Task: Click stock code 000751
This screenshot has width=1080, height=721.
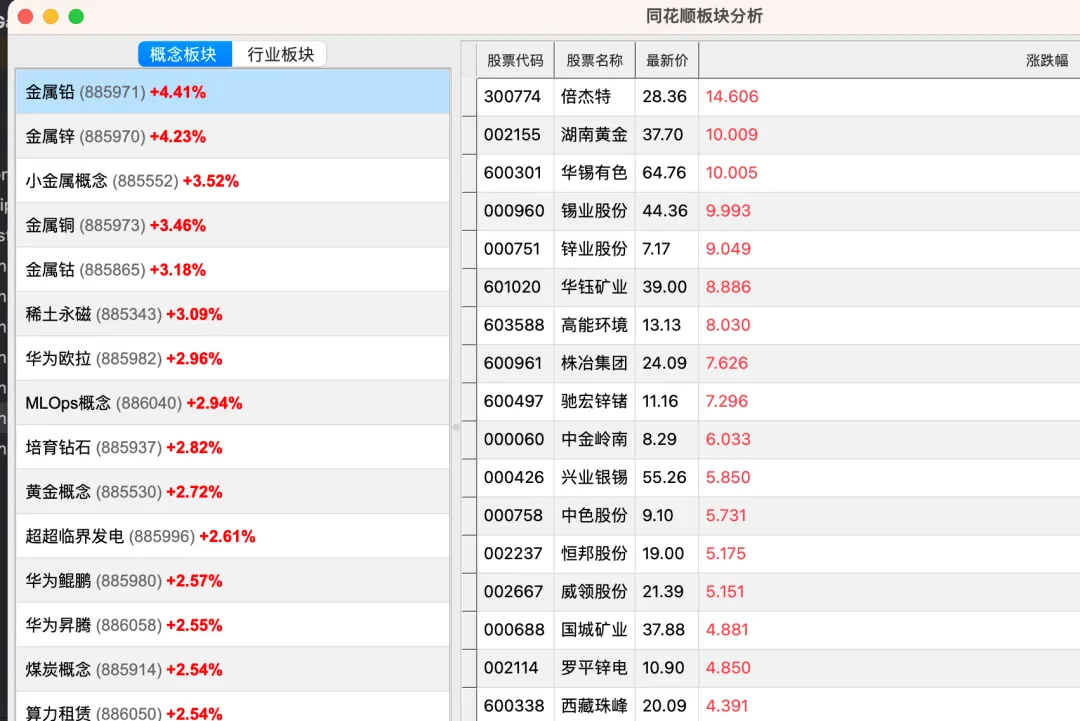Action: pyautogui.click(x=512, y=249)
